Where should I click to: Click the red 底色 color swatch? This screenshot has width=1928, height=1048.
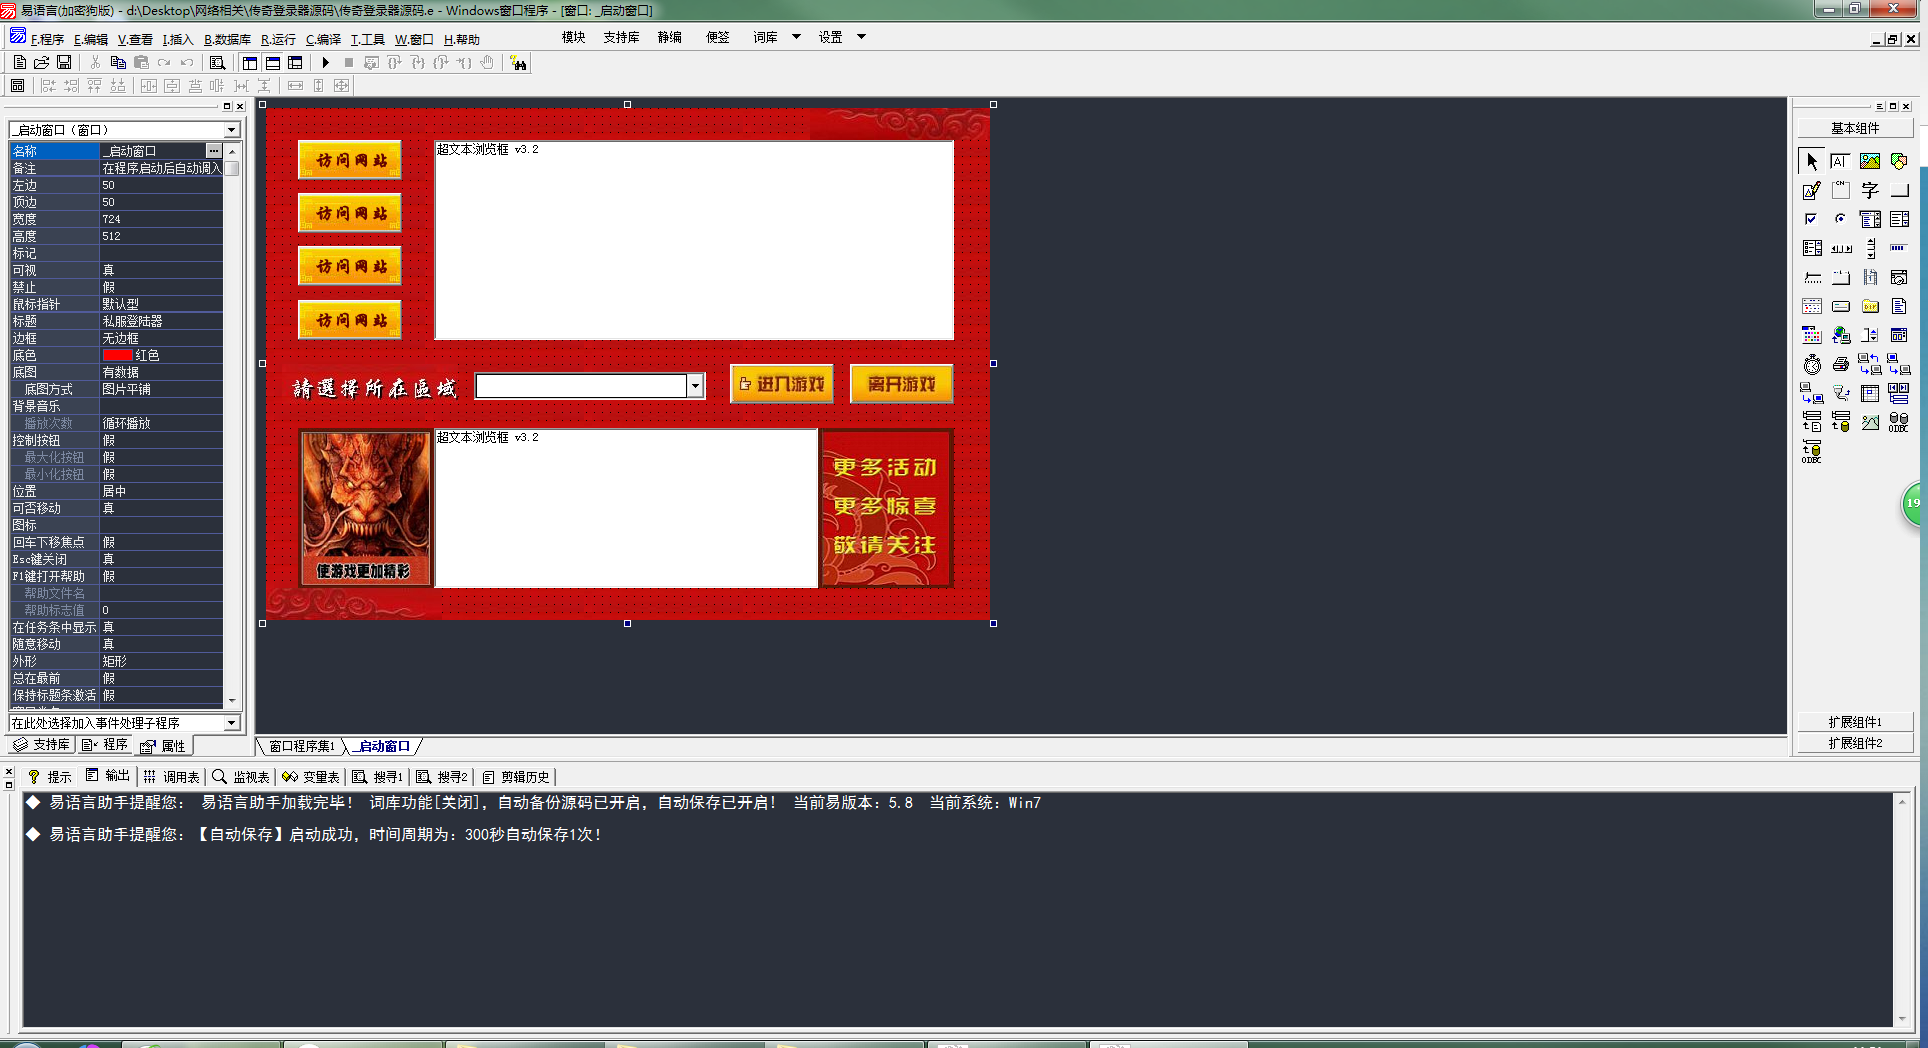pyautogui.click(x=117, y=355)
